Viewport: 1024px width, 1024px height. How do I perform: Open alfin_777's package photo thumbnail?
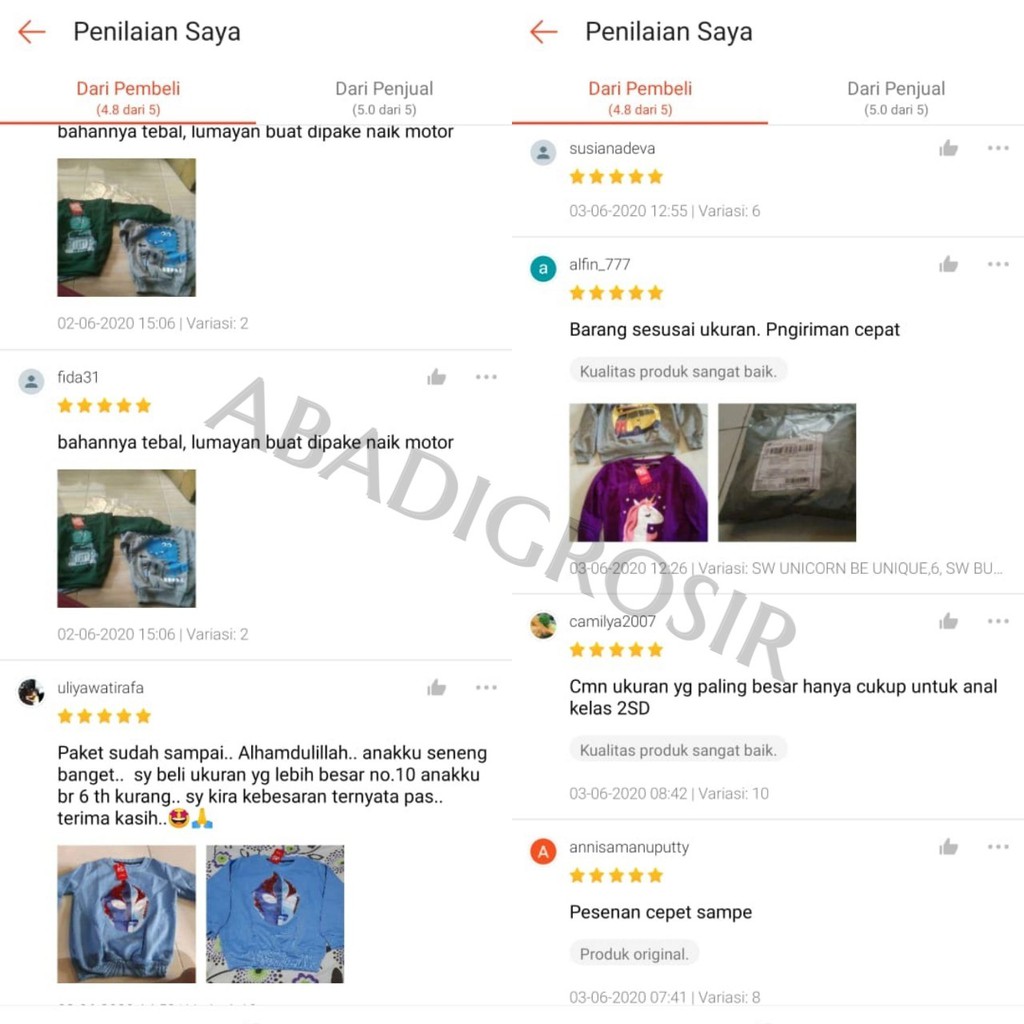tap(787, 472)
